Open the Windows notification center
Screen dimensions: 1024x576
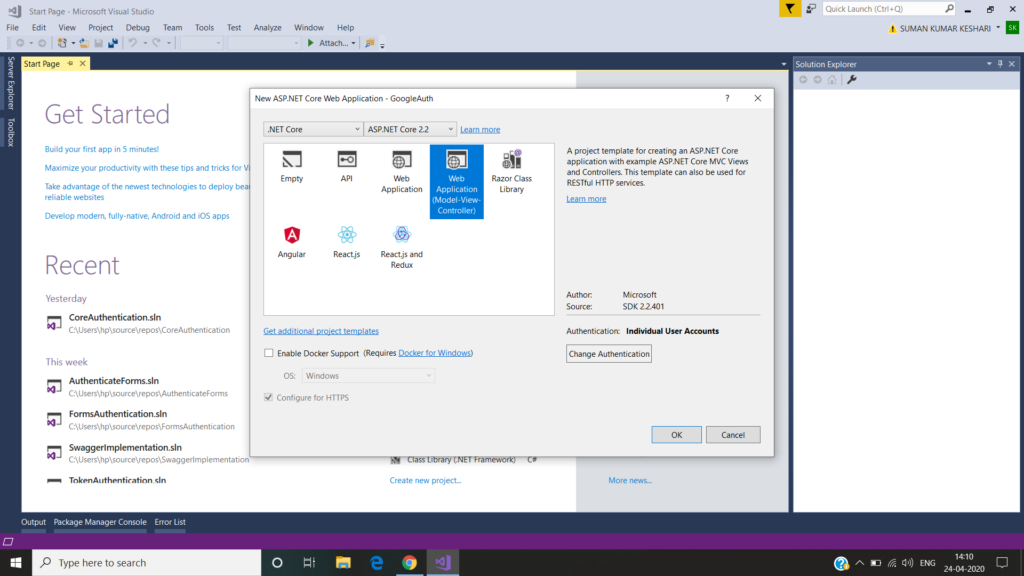[x=1002, y=563]
